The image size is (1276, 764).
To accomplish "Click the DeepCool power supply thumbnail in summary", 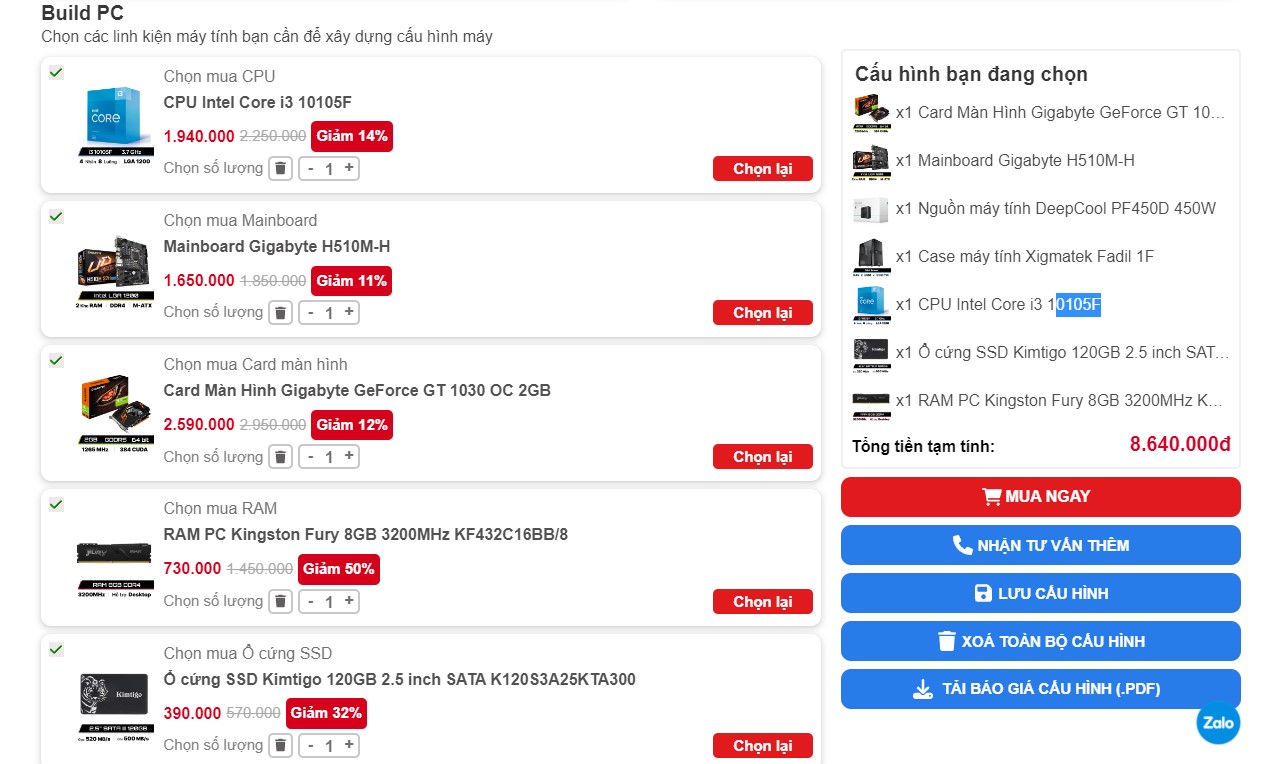I will [x=871, y=208].
